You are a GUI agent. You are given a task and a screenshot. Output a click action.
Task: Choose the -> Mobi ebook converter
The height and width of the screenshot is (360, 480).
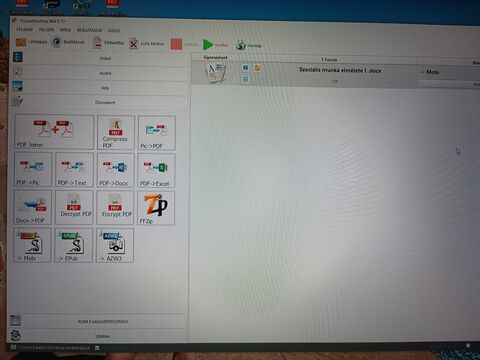[x=32, y=245]
